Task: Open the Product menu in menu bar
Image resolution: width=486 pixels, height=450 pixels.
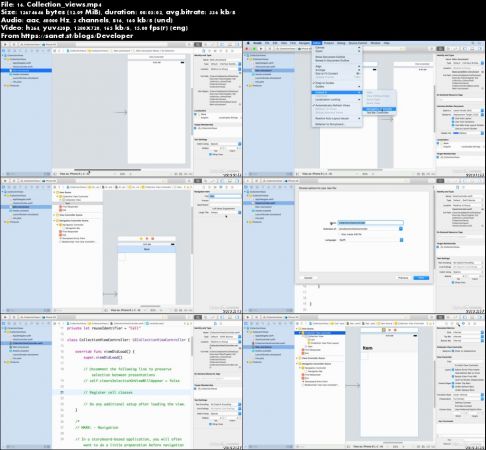Action: point(329,43)
